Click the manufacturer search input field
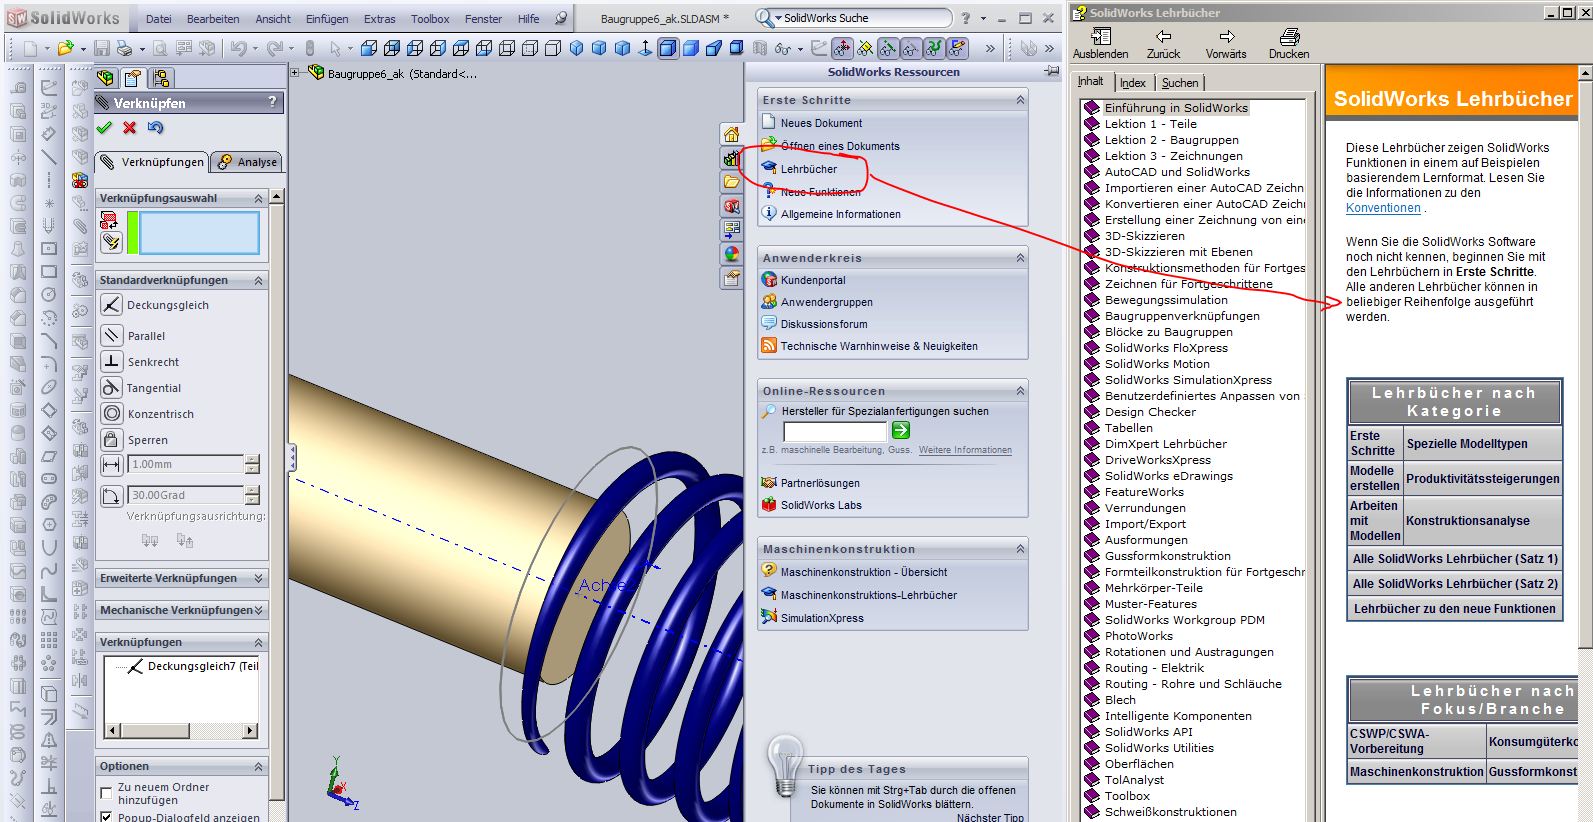The image size is (1593, 822). click(x=835, y=431)
